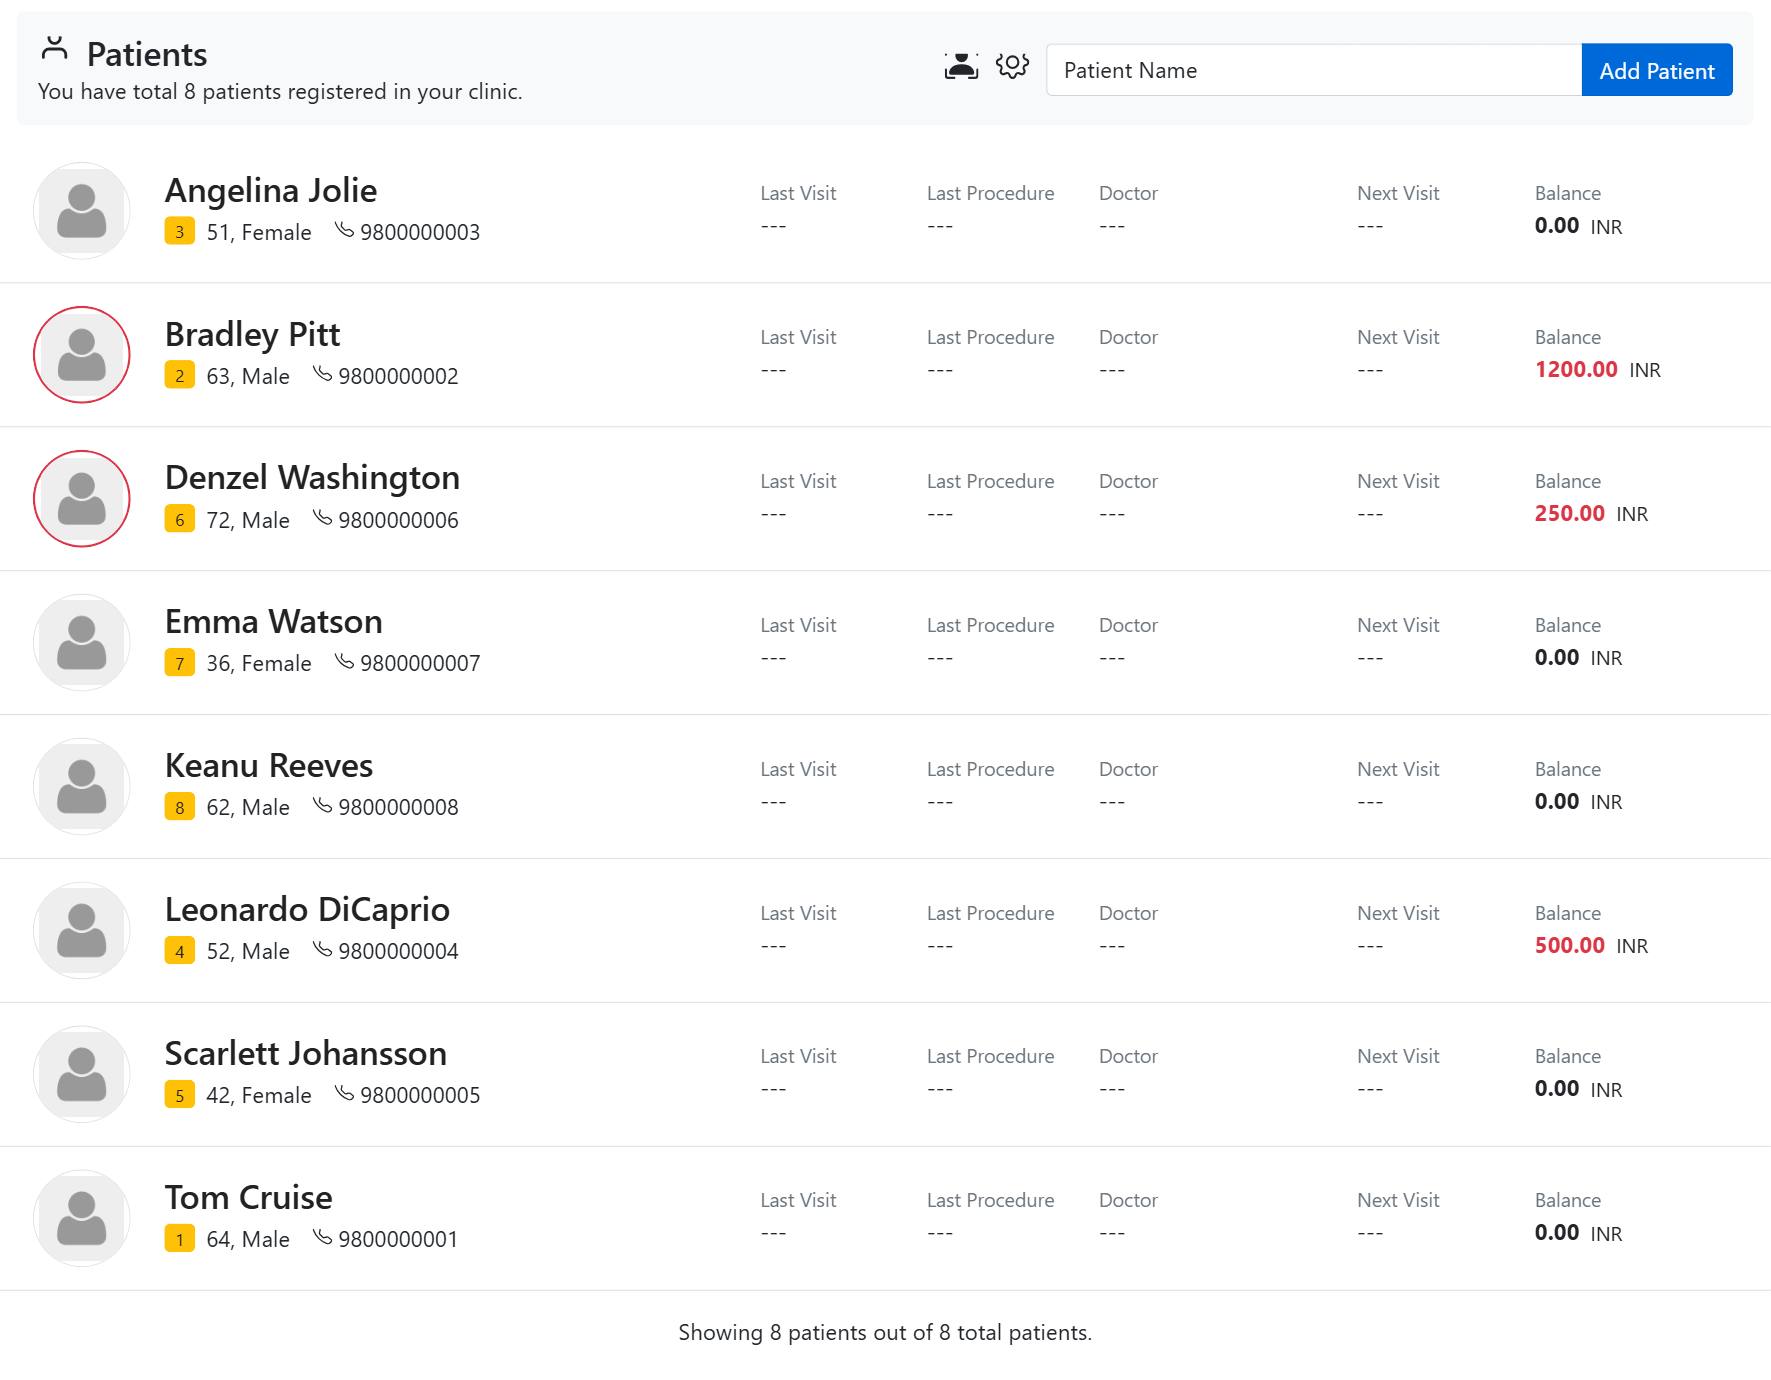Click phone number 9800000003
The height and width of the screenshot is (1380, 1771).
tap(420, 232)
